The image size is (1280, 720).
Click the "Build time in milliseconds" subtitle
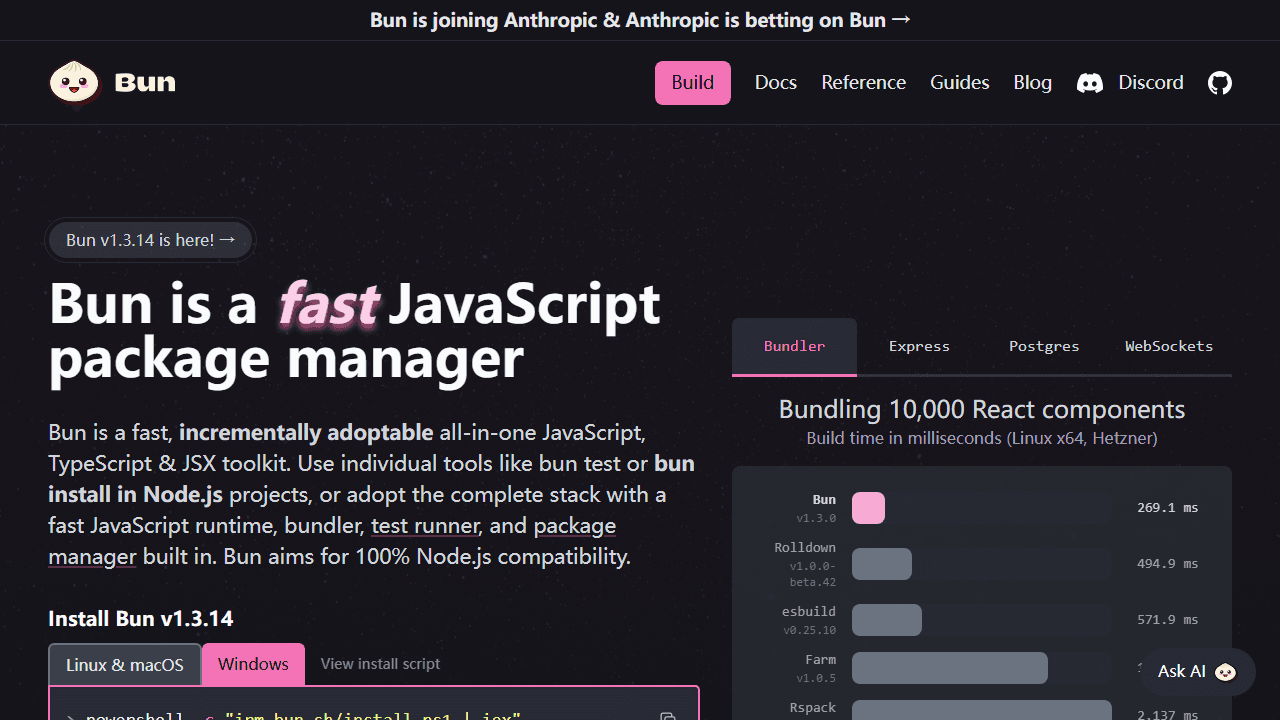tap(982, 438)
